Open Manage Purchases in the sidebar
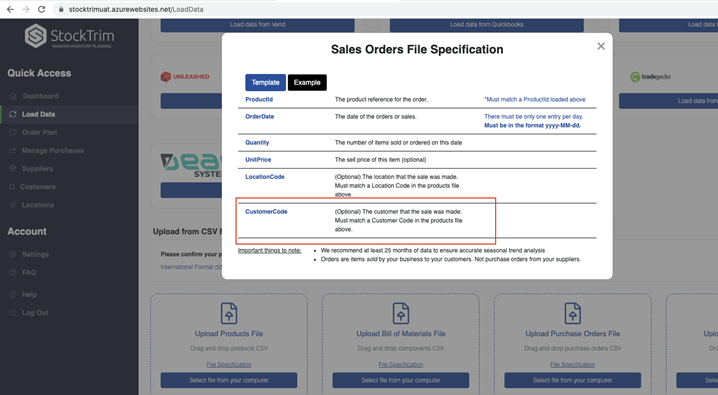 click(53, 151)
